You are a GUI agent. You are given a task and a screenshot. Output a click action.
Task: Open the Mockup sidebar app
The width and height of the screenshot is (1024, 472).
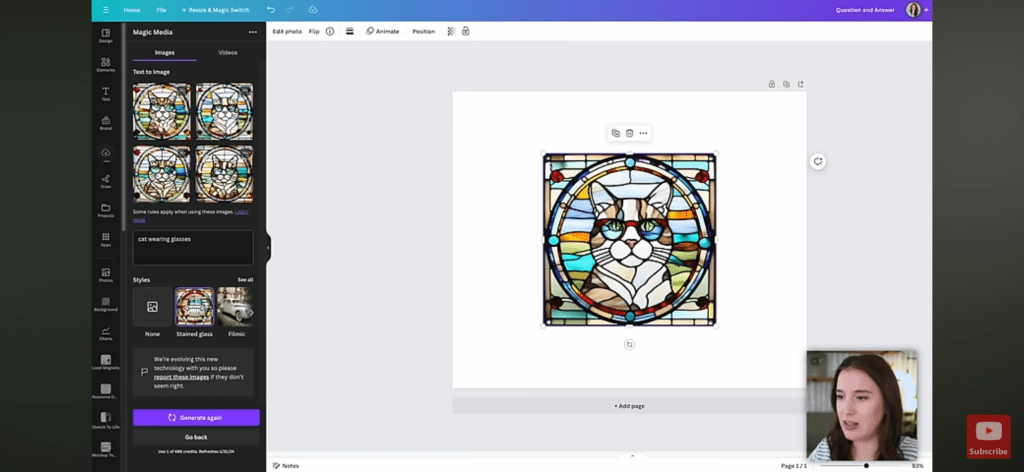point(106,450)
